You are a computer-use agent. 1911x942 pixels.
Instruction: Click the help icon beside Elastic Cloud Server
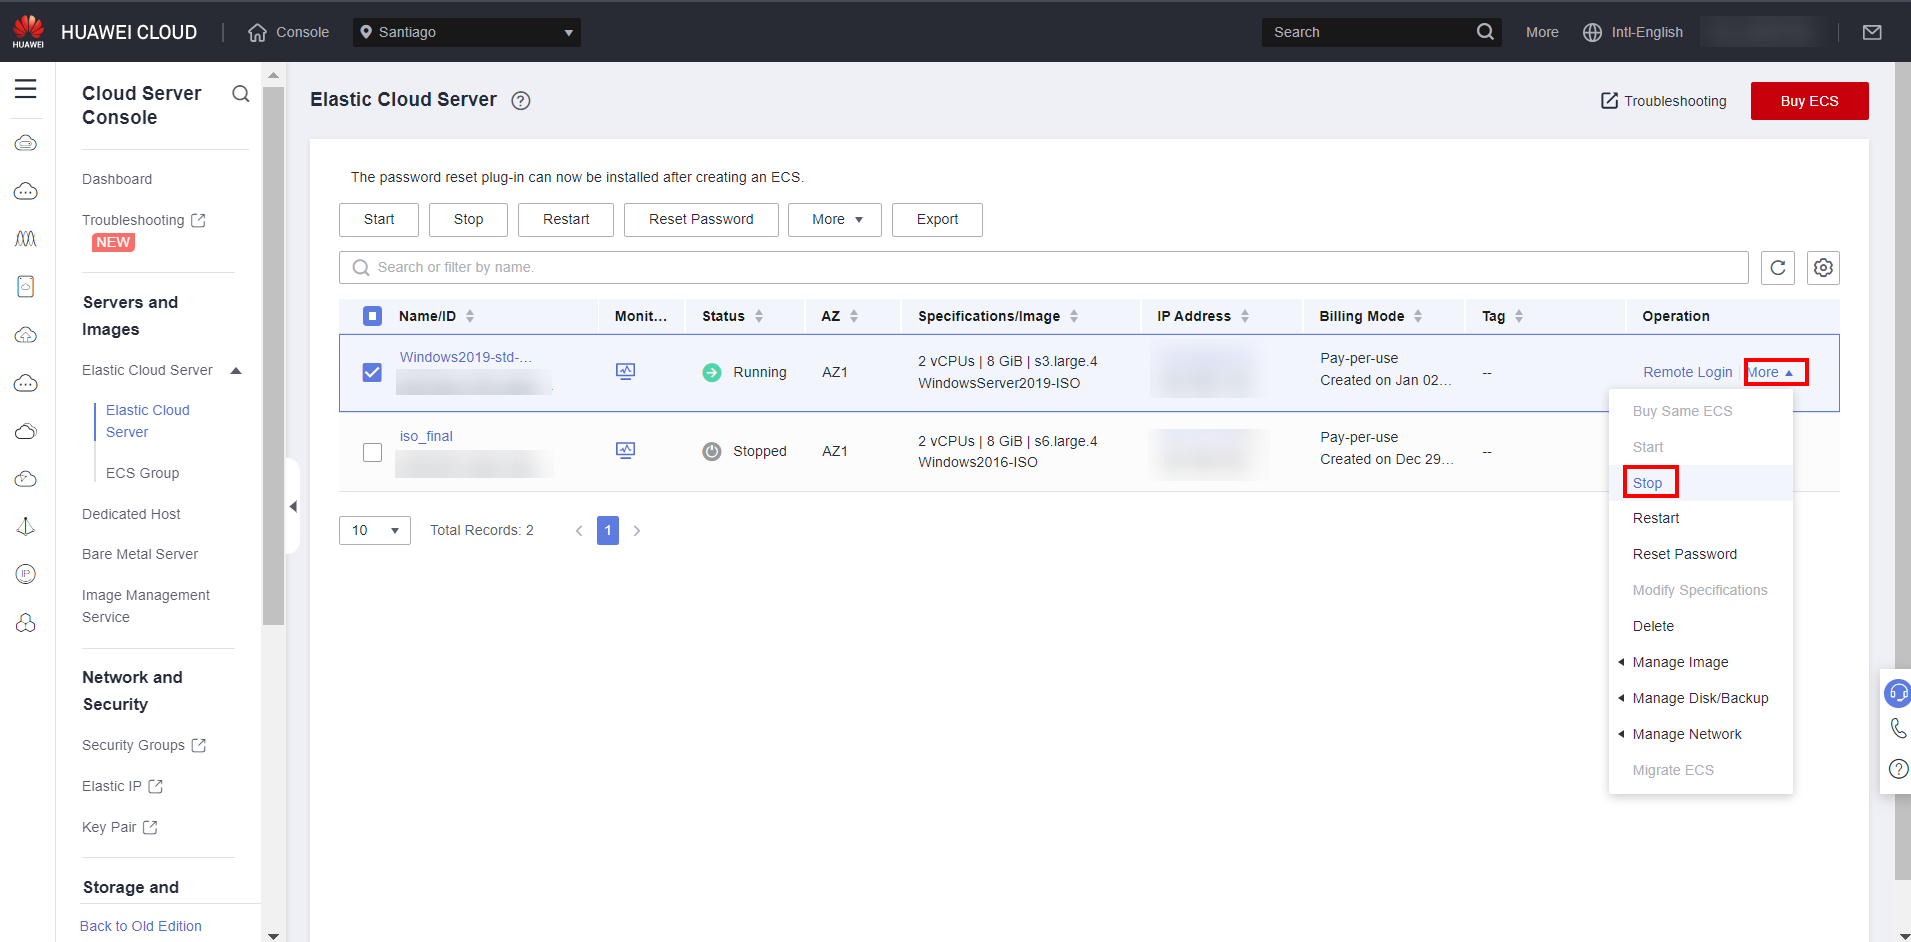coord(521,100)
